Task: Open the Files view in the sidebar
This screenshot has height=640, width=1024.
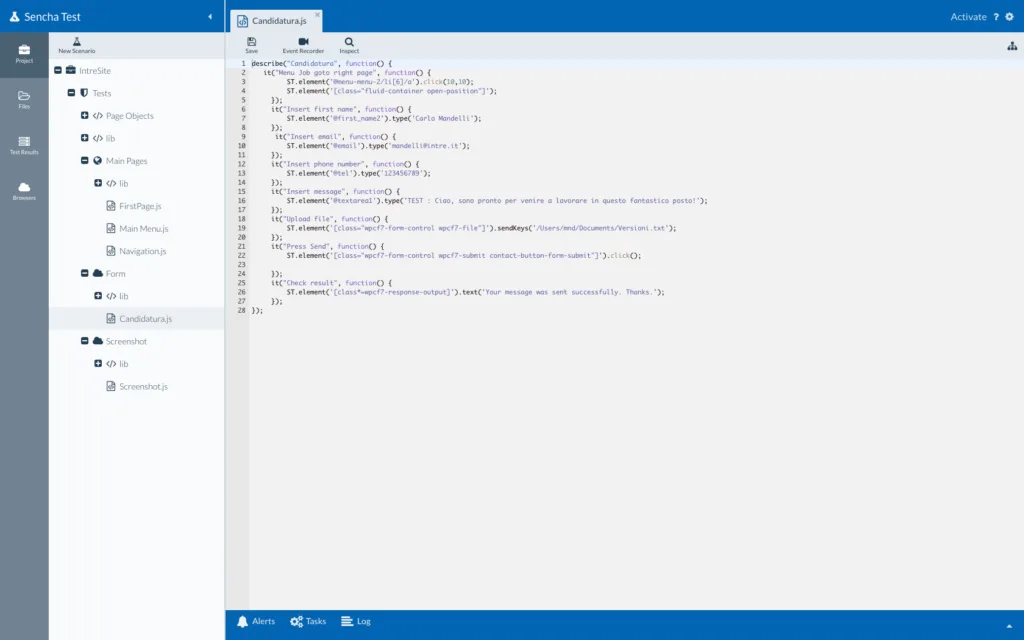Action: click(24, 100)
